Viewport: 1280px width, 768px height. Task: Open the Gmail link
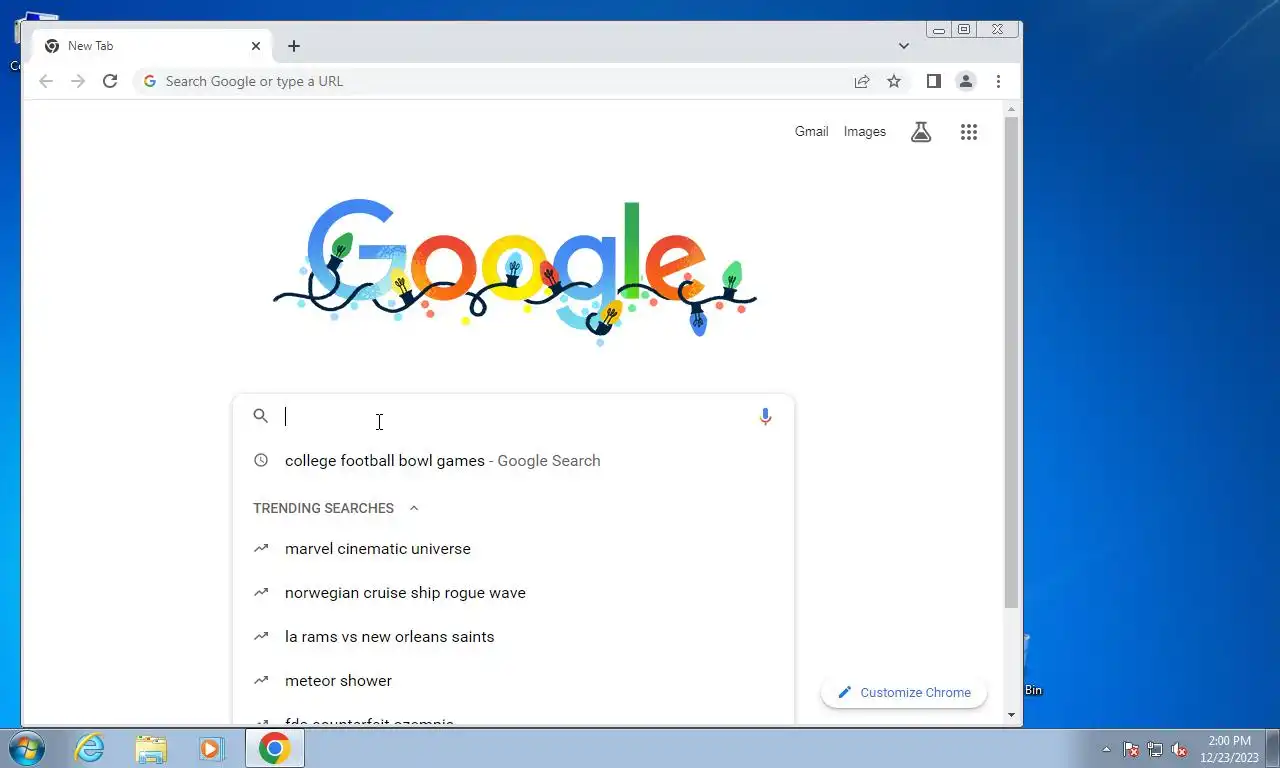(x=811, y=131)
